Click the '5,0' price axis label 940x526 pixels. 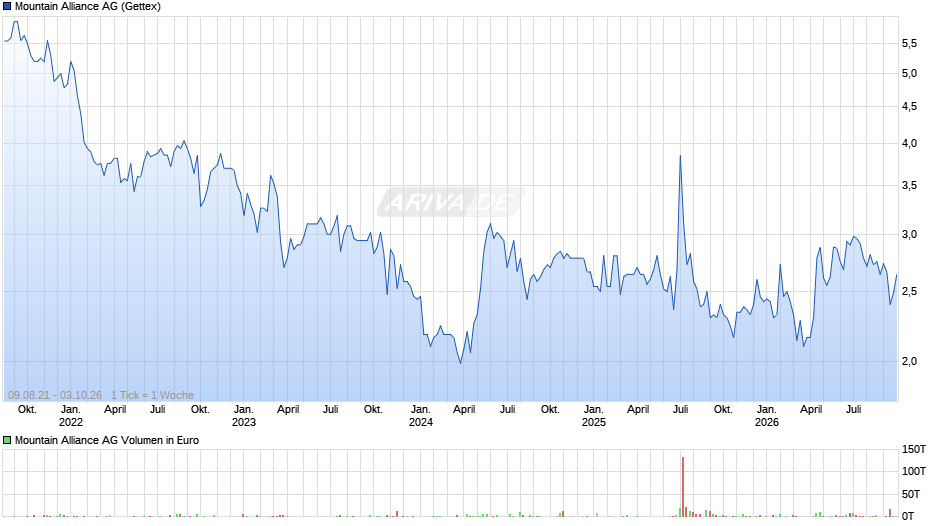point(909,73)
